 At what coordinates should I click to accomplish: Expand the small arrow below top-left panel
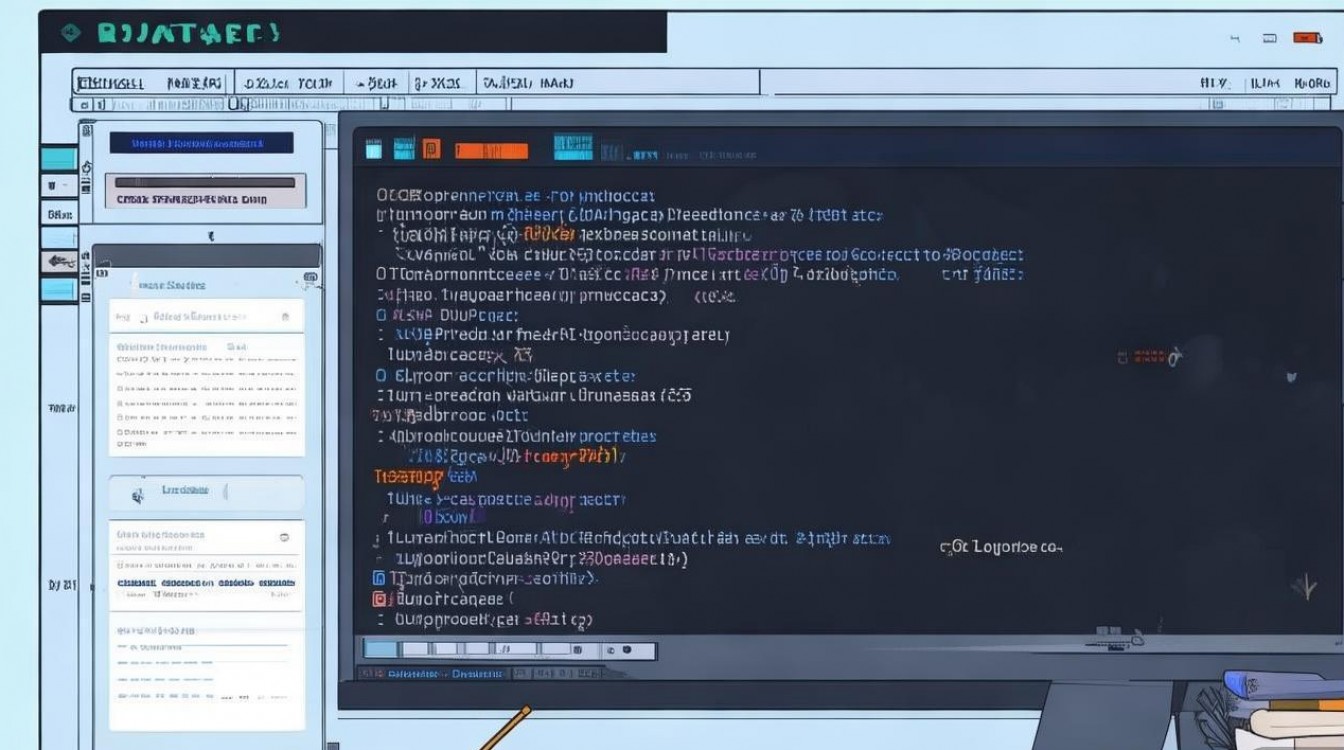point(210,237)
